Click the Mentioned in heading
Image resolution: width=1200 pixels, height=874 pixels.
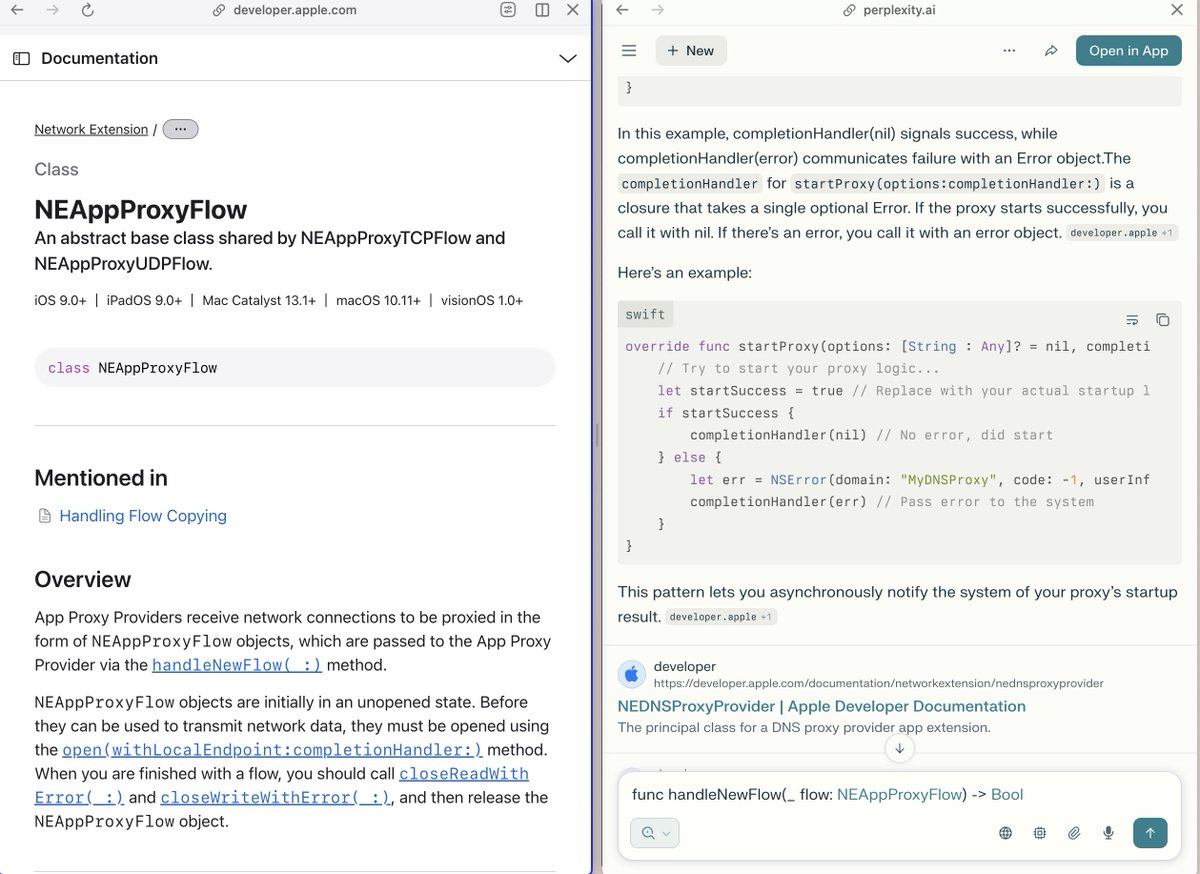(x=101, y=478)
